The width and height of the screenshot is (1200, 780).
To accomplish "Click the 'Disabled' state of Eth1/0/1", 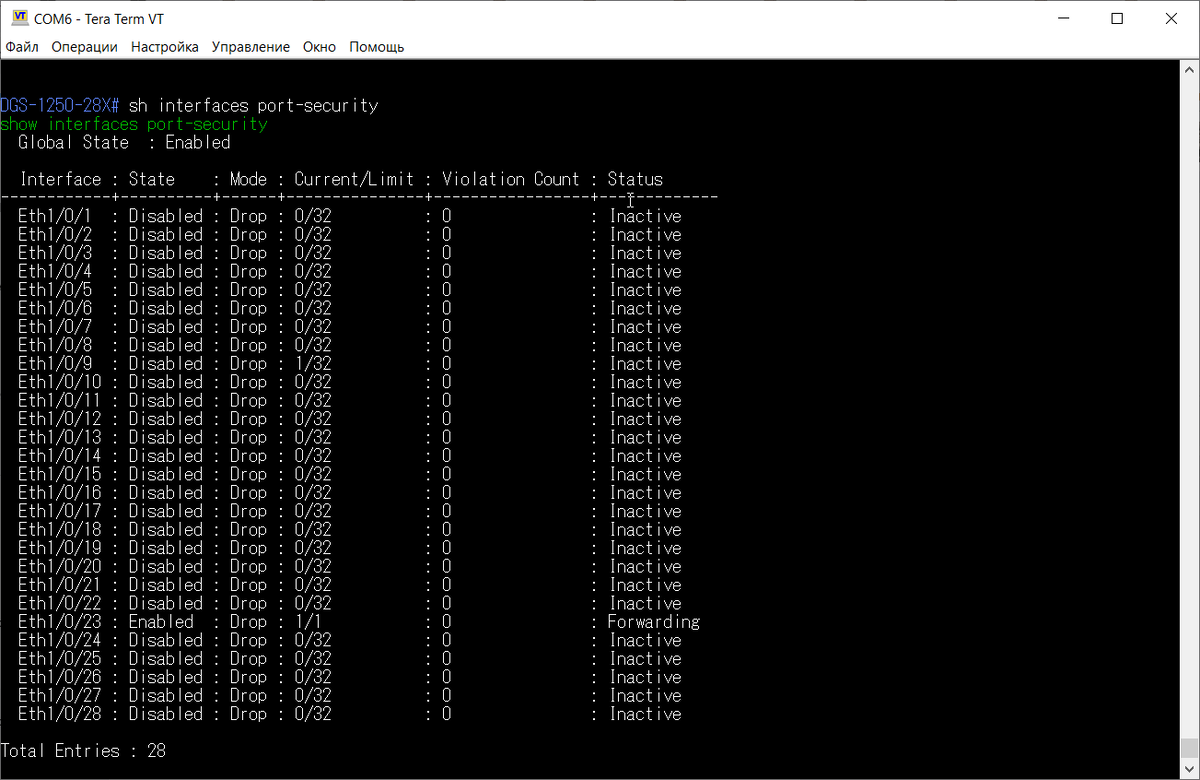I will 165,216.
